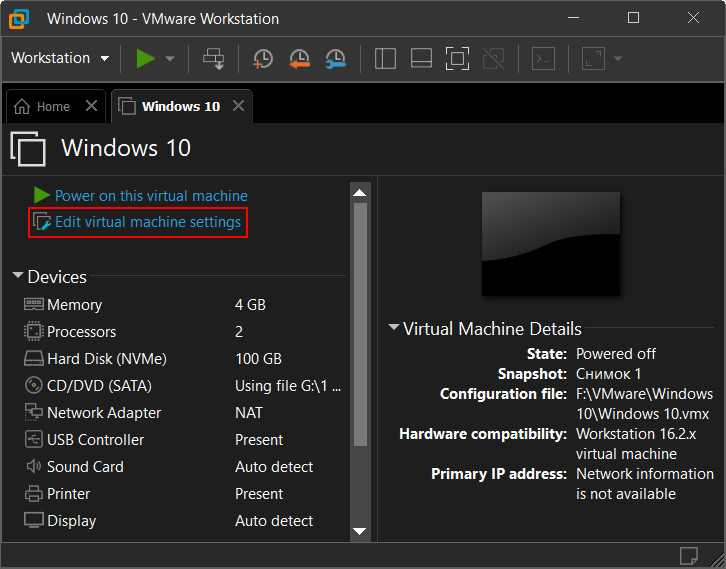The width and height of the screenshot is (726, 569).
Task: Maximize the VMware Workstation window
Action: pos(633,18)
